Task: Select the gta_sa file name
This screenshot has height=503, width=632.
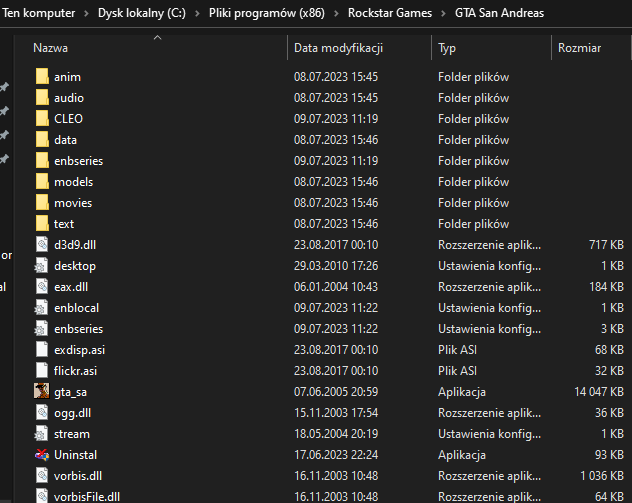Action: click(x=70, y=392)
